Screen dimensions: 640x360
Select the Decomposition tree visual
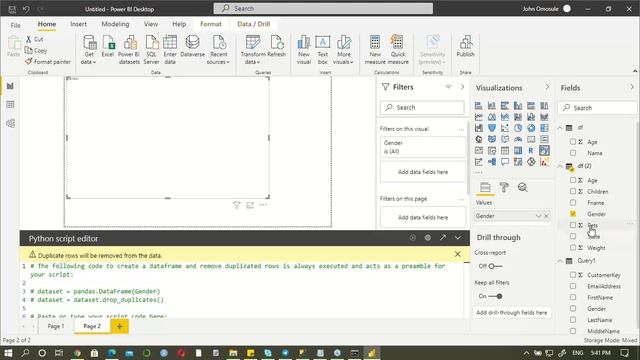(492, 162)
